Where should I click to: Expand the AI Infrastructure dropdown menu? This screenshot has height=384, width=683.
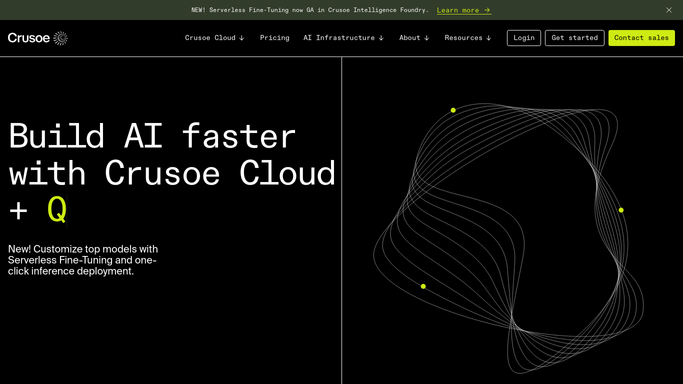[x=343, y=38]
